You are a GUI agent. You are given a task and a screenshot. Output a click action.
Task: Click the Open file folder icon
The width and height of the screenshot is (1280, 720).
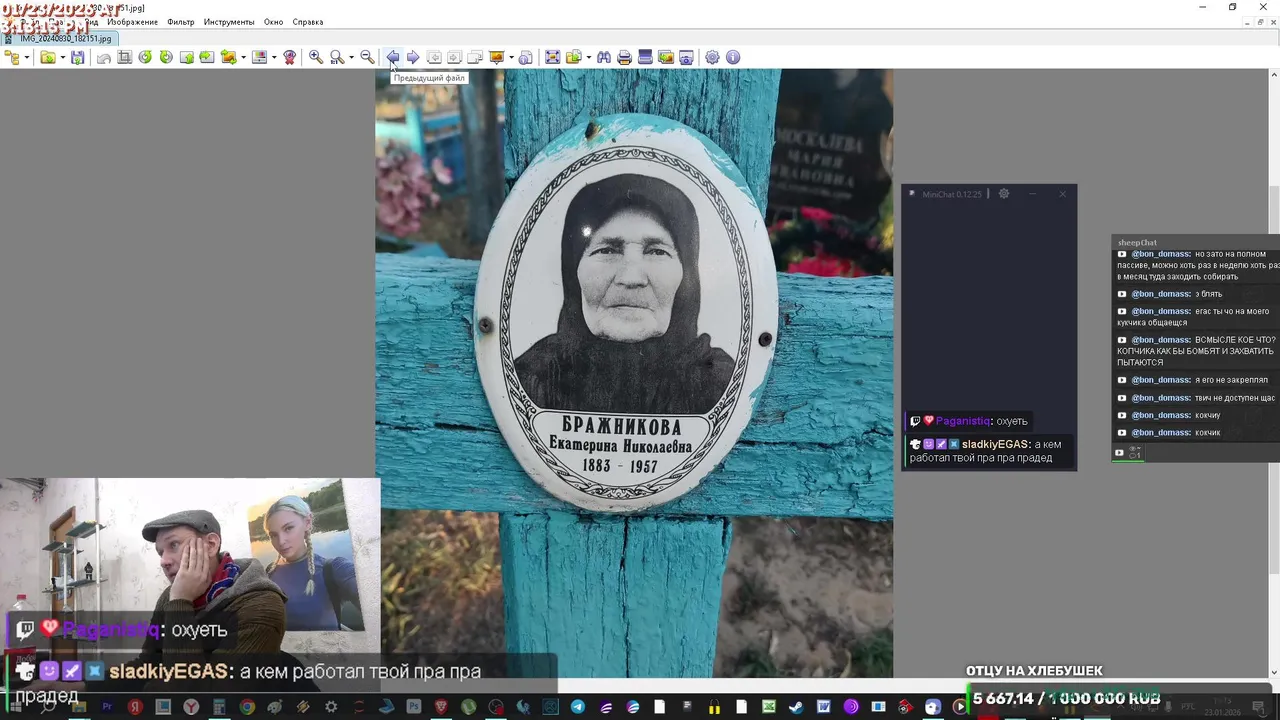47,57
